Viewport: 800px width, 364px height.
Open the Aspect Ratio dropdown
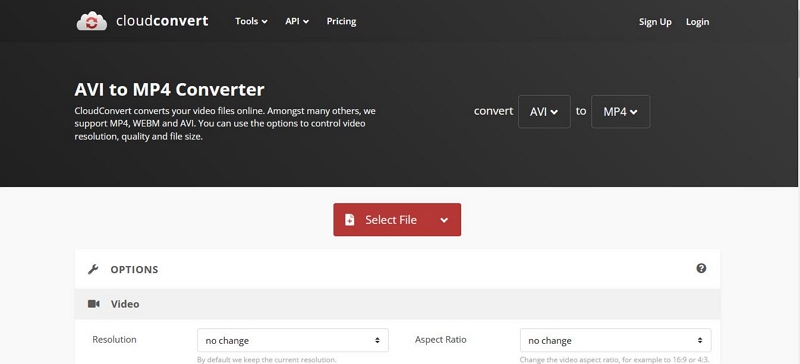pyautogui.click(x=615, y=341)
